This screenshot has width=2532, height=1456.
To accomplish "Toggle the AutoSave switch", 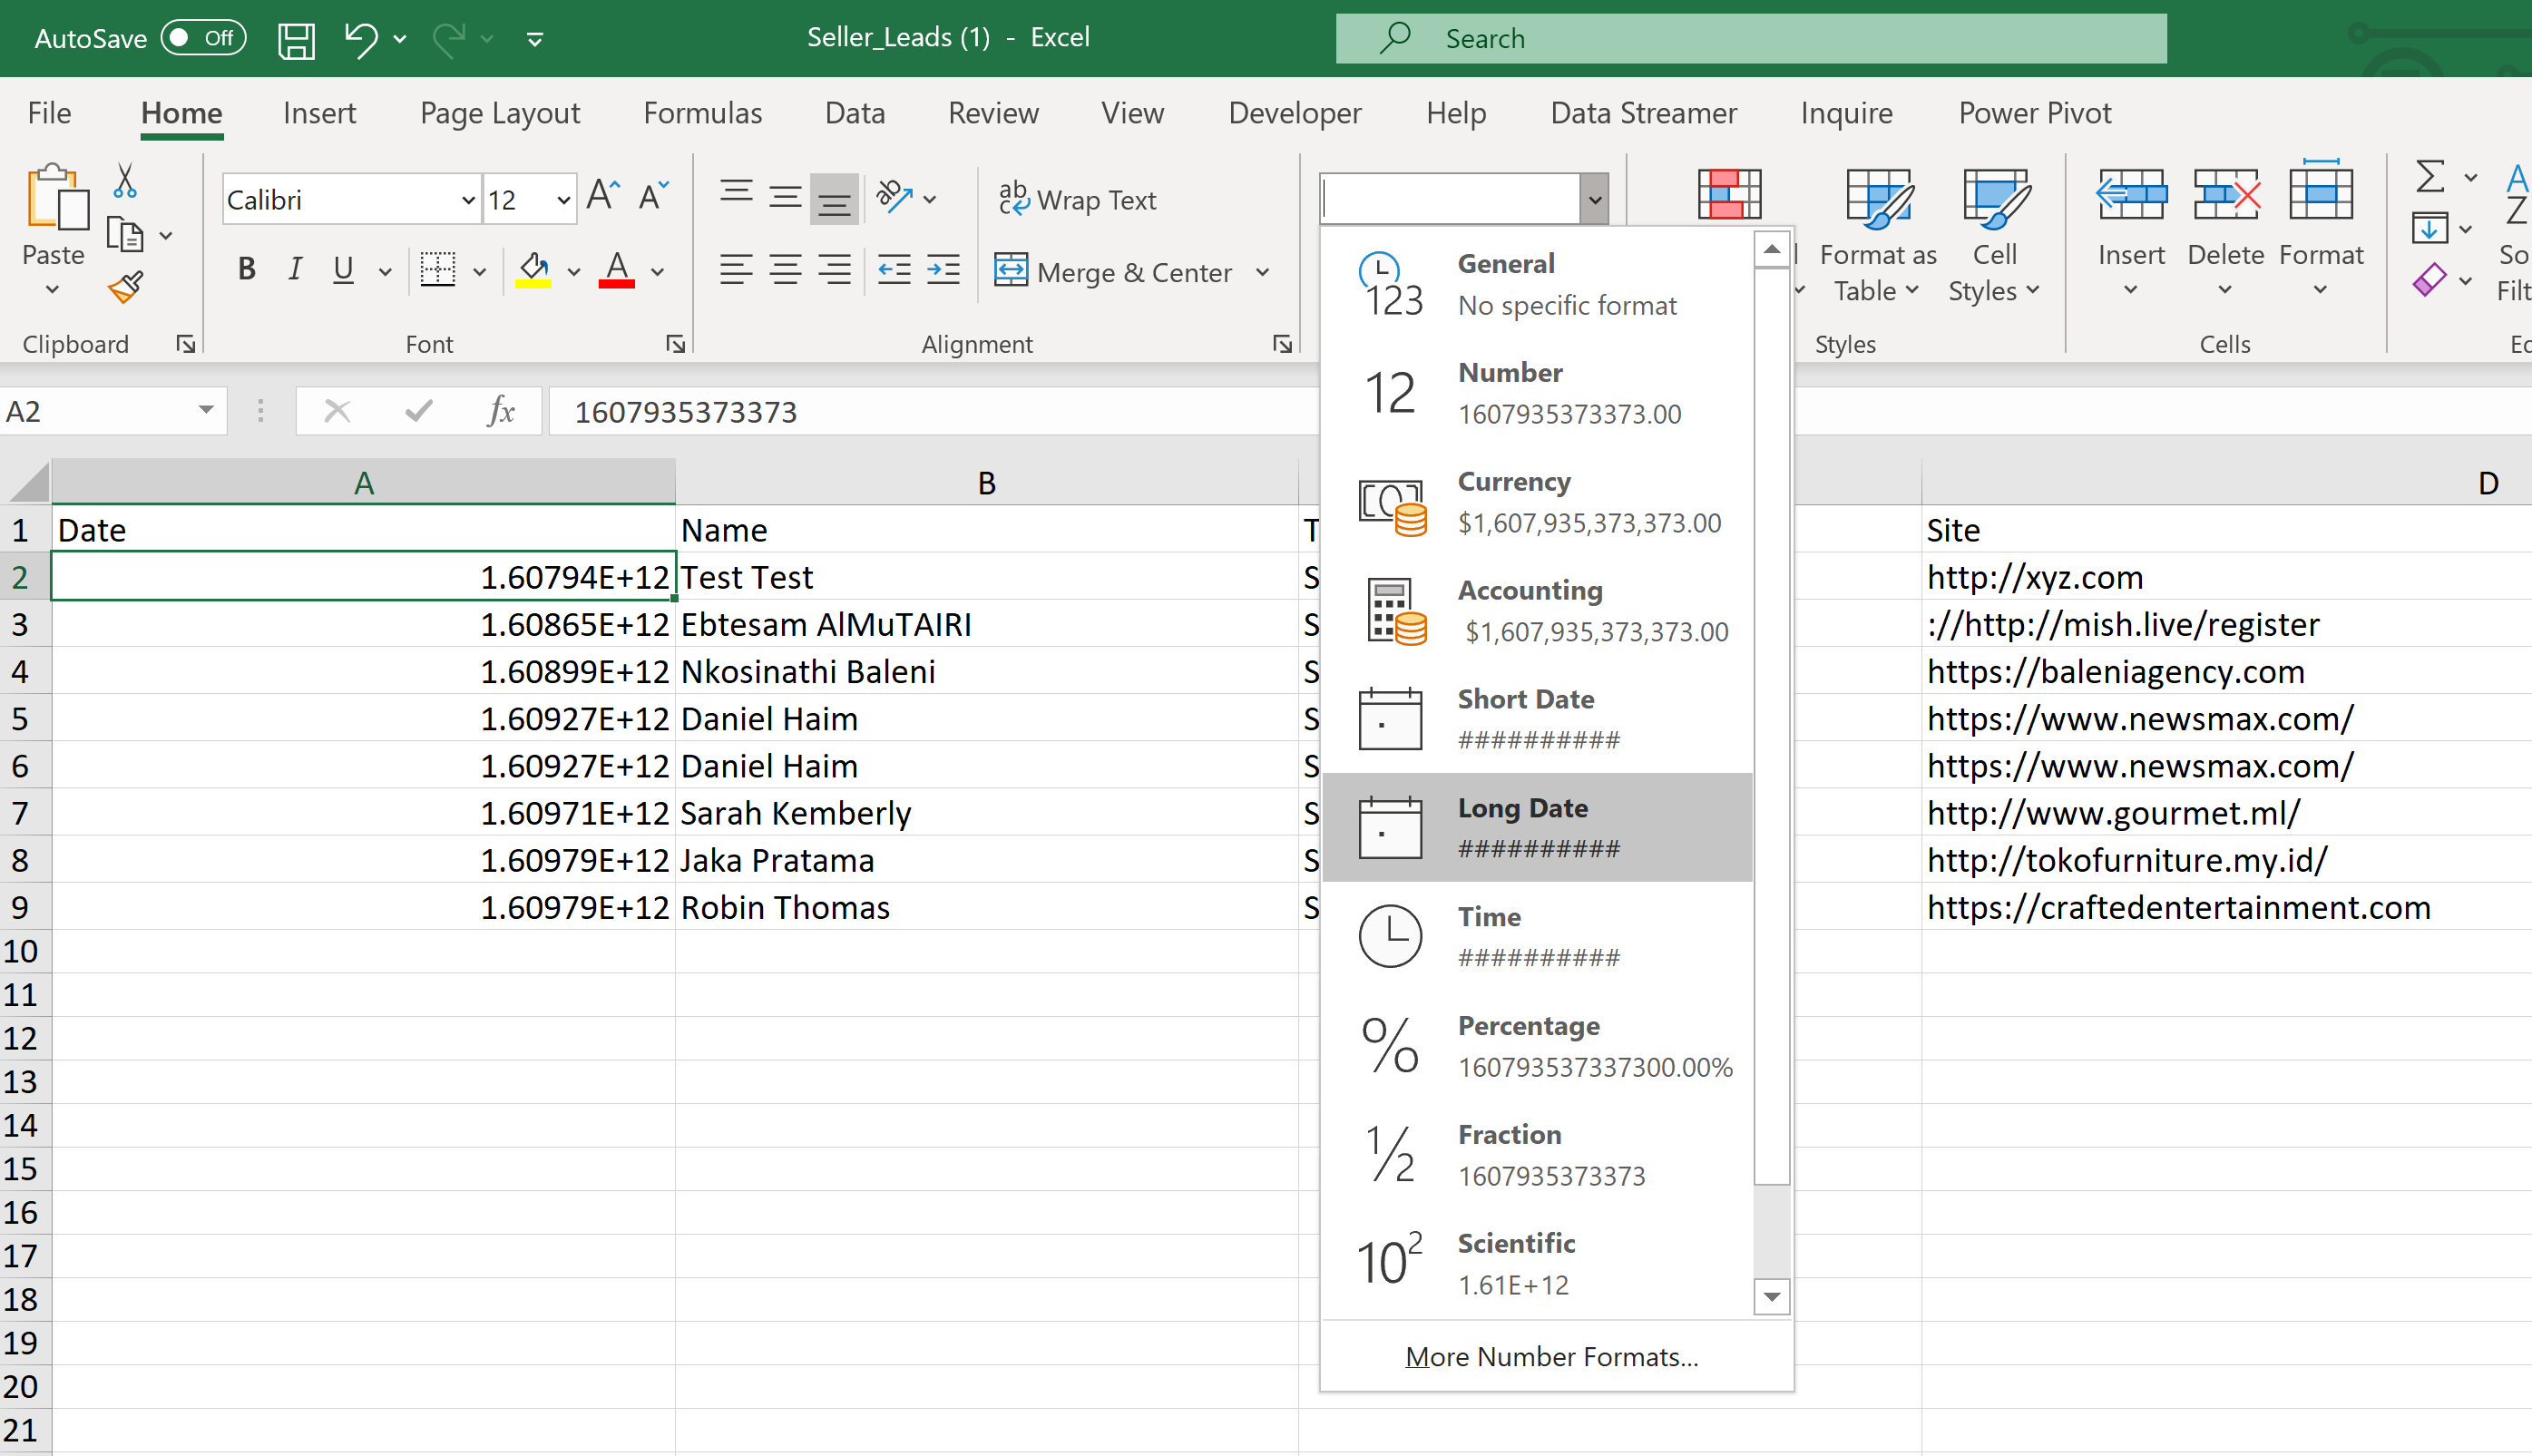I will pos(203,38).
